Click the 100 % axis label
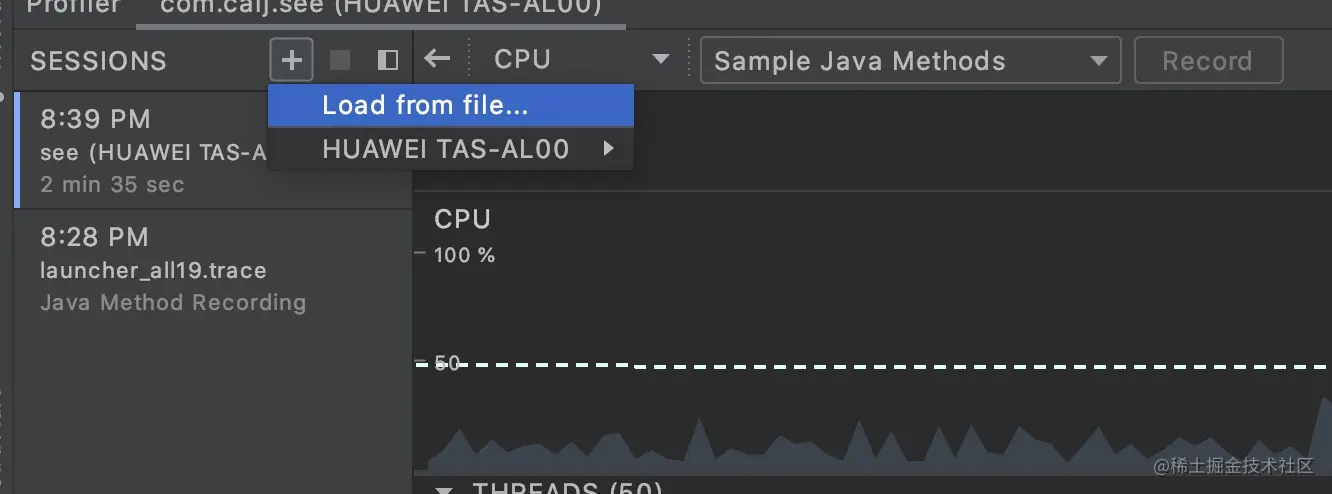Viewport: 1332px width, 494px height. pos(464,255)
